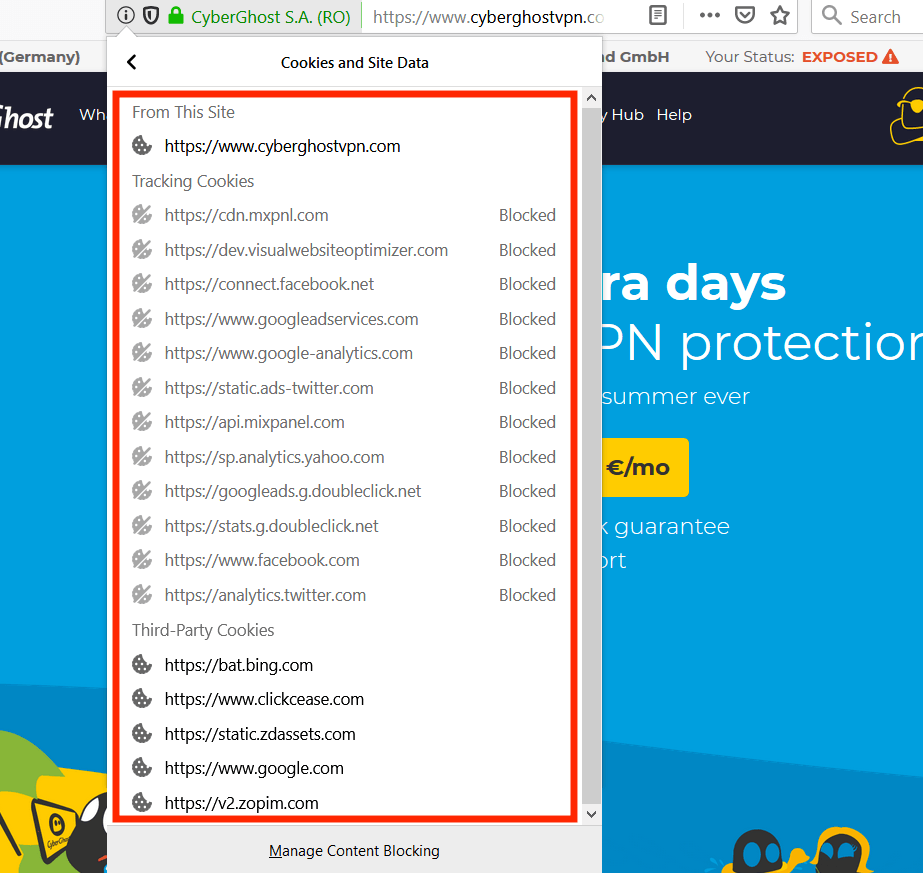Click scrollbar down arrow in cookies panel
Viewport: 923px width, 873px height.
[592, 814]
